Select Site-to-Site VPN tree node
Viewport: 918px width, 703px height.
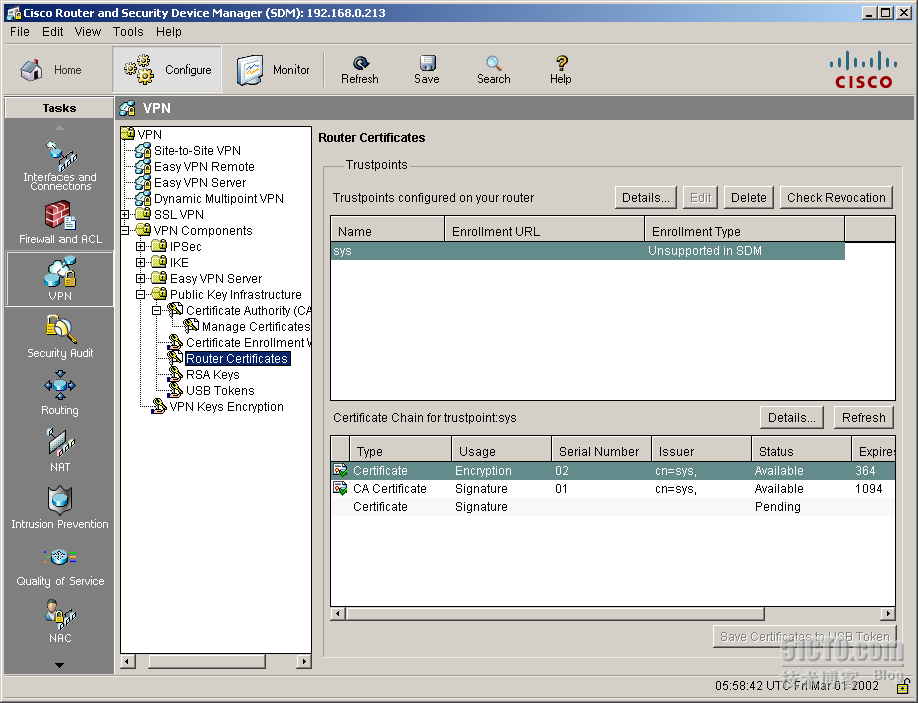click(197, 150)
